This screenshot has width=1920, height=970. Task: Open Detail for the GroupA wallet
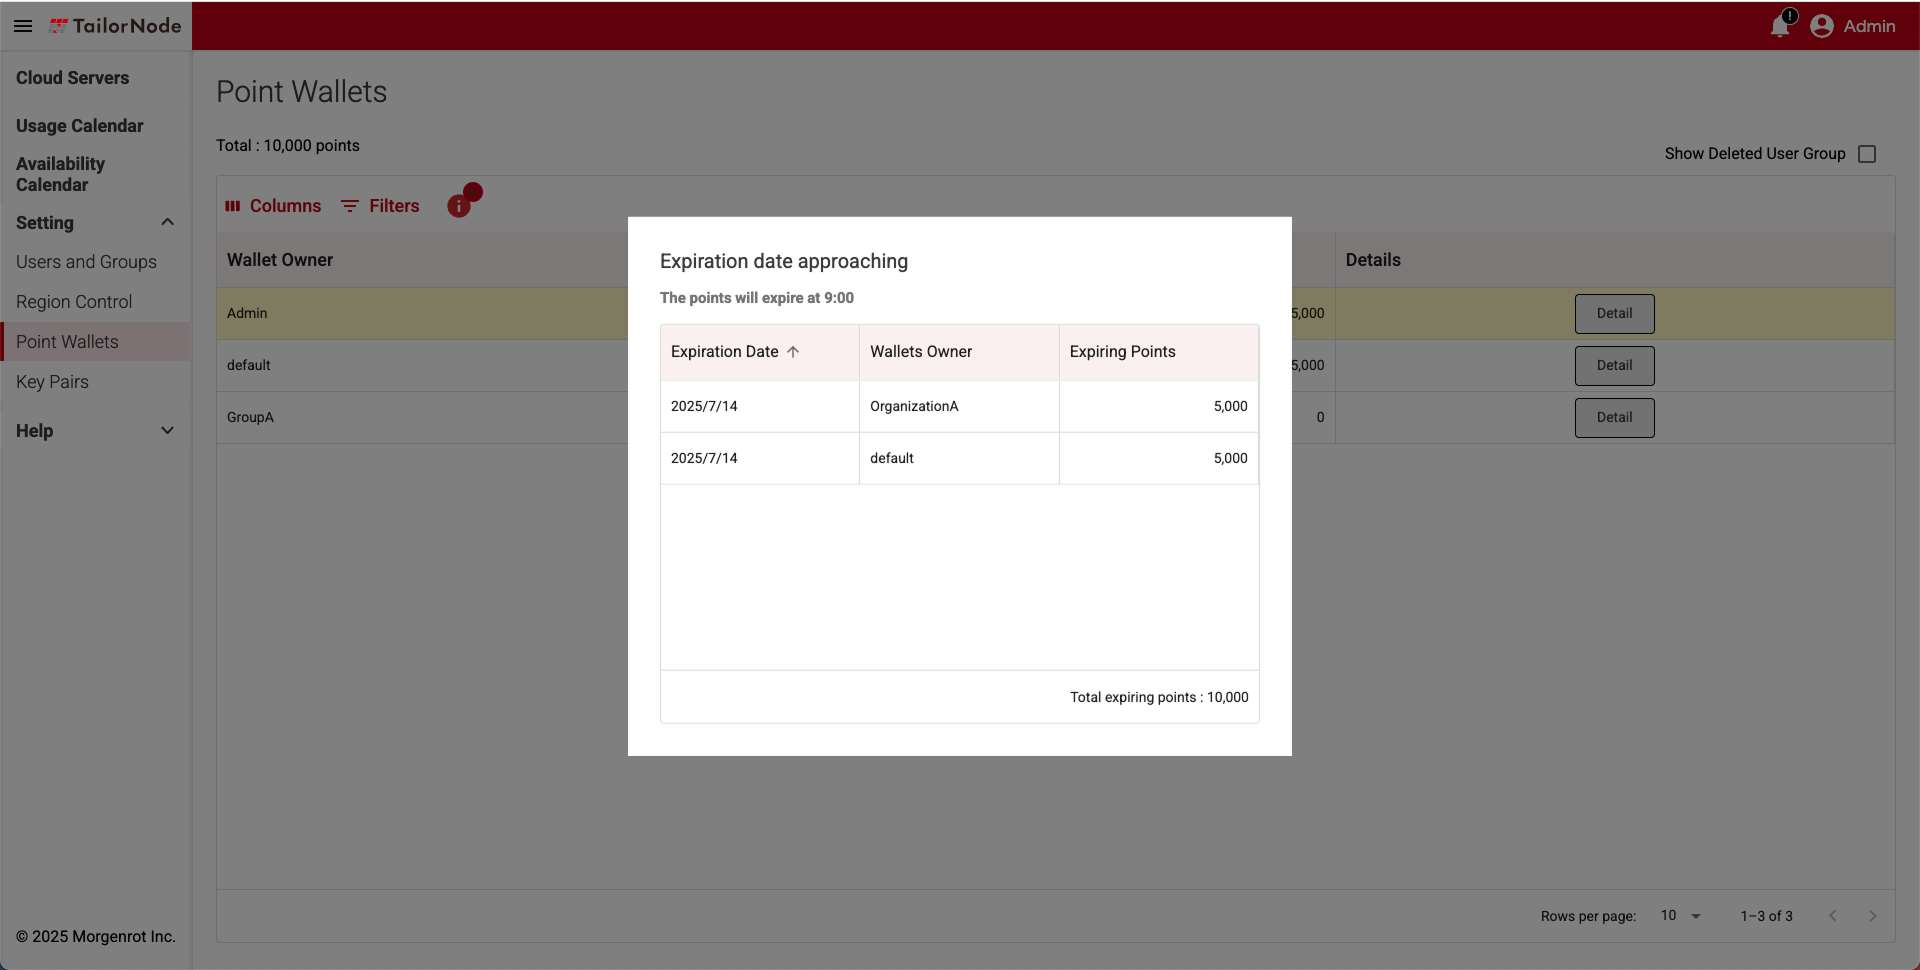(x=1614, y=418)
